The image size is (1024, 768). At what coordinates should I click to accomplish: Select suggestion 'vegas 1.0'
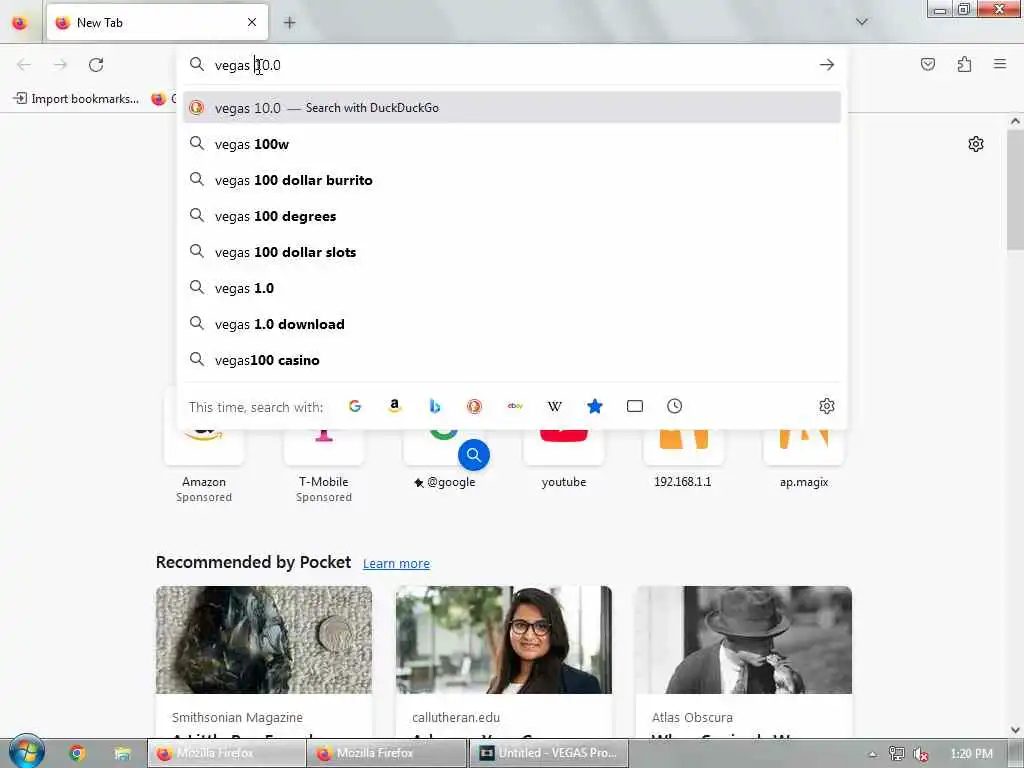pyautogui.click(x=512, y=287)
